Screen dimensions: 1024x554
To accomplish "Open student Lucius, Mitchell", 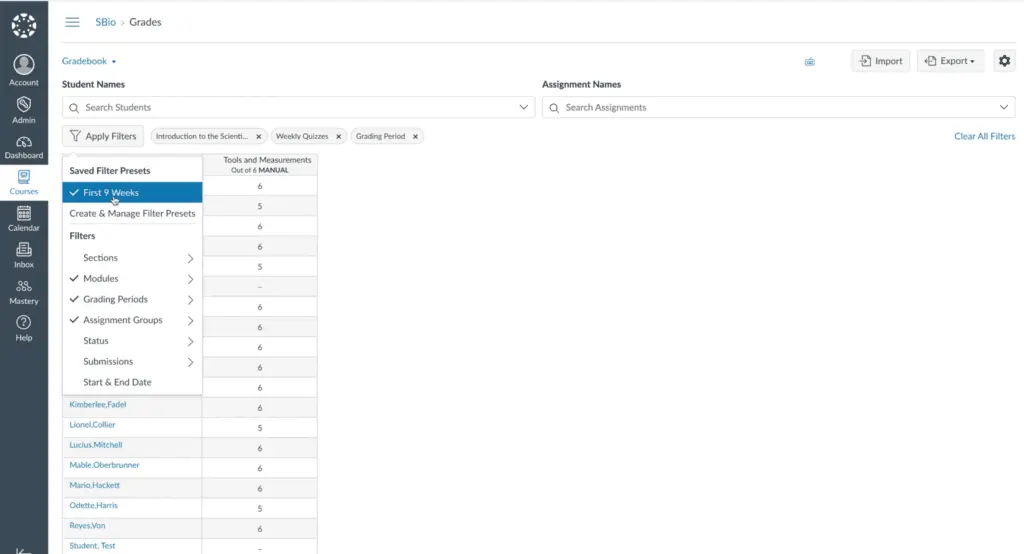I will 95,445.
